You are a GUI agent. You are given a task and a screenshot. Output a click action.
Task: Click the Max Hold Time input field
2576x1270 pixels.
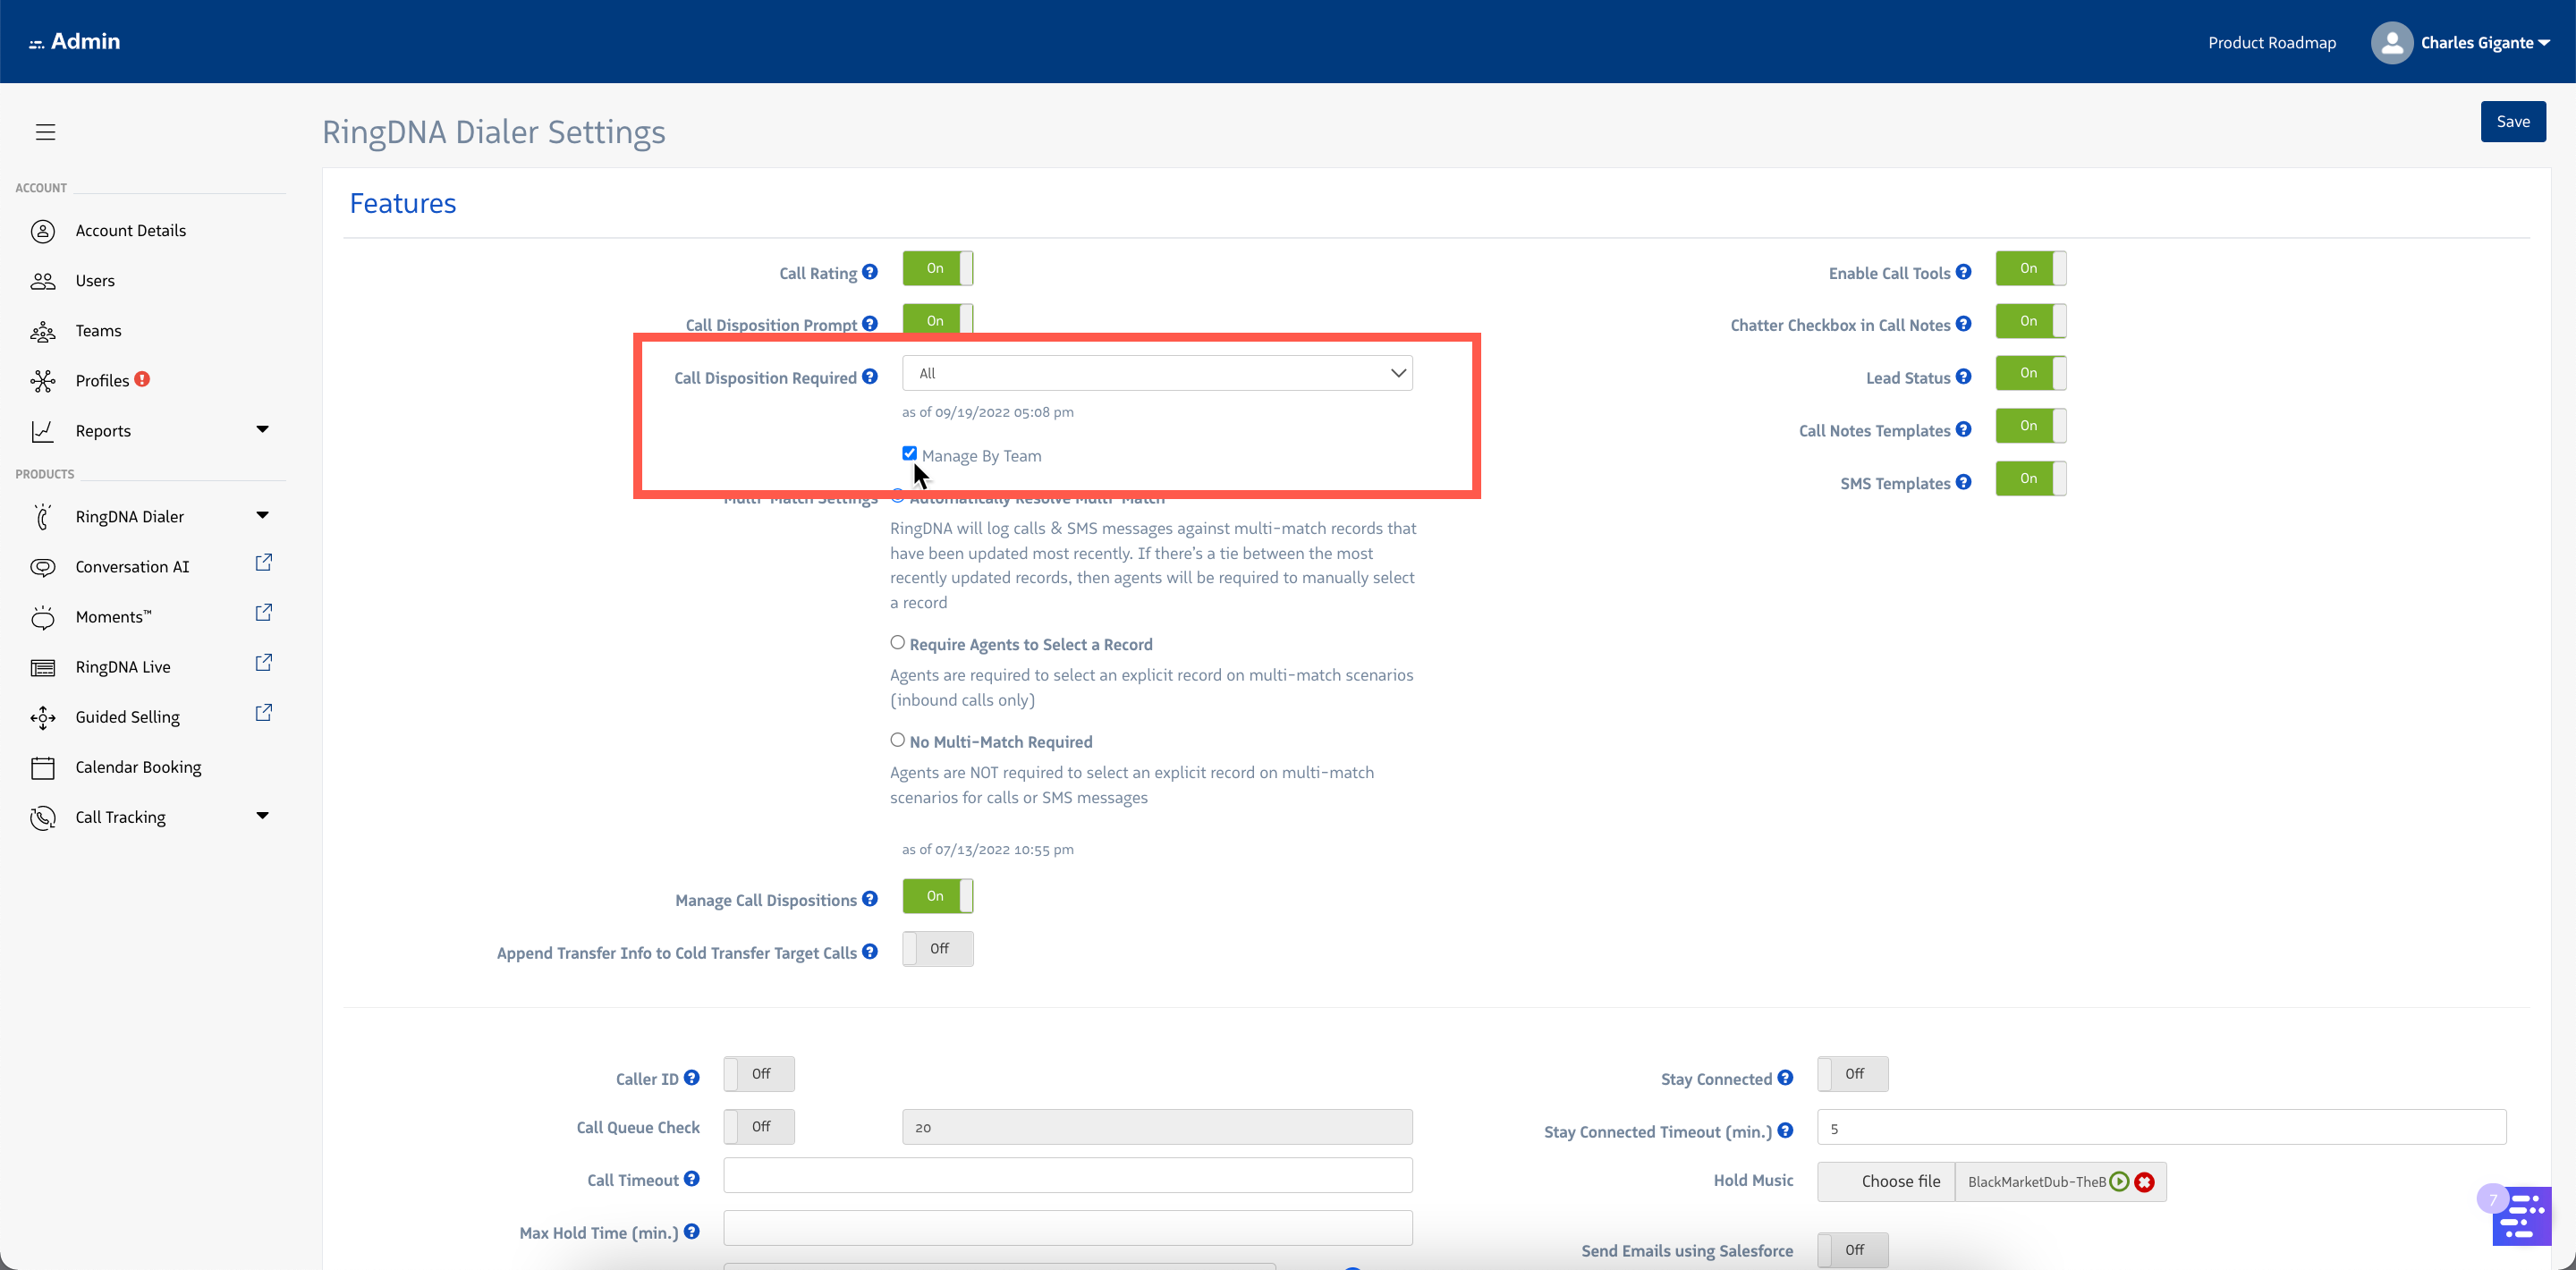(x=1067, y=1228)
